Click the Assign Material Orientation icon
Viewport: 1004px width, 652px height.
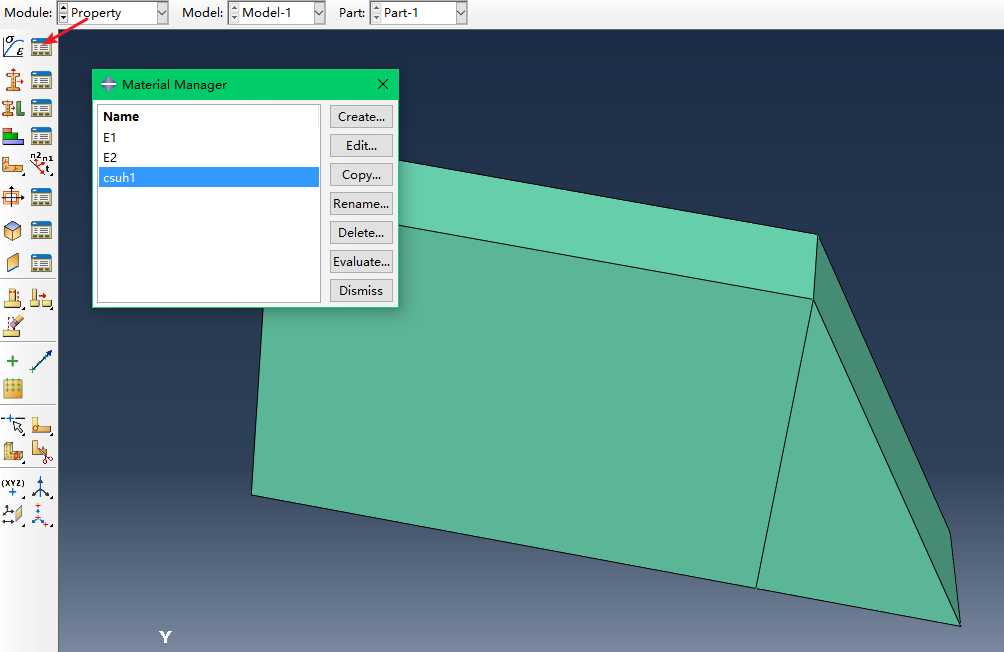(13, 165)
